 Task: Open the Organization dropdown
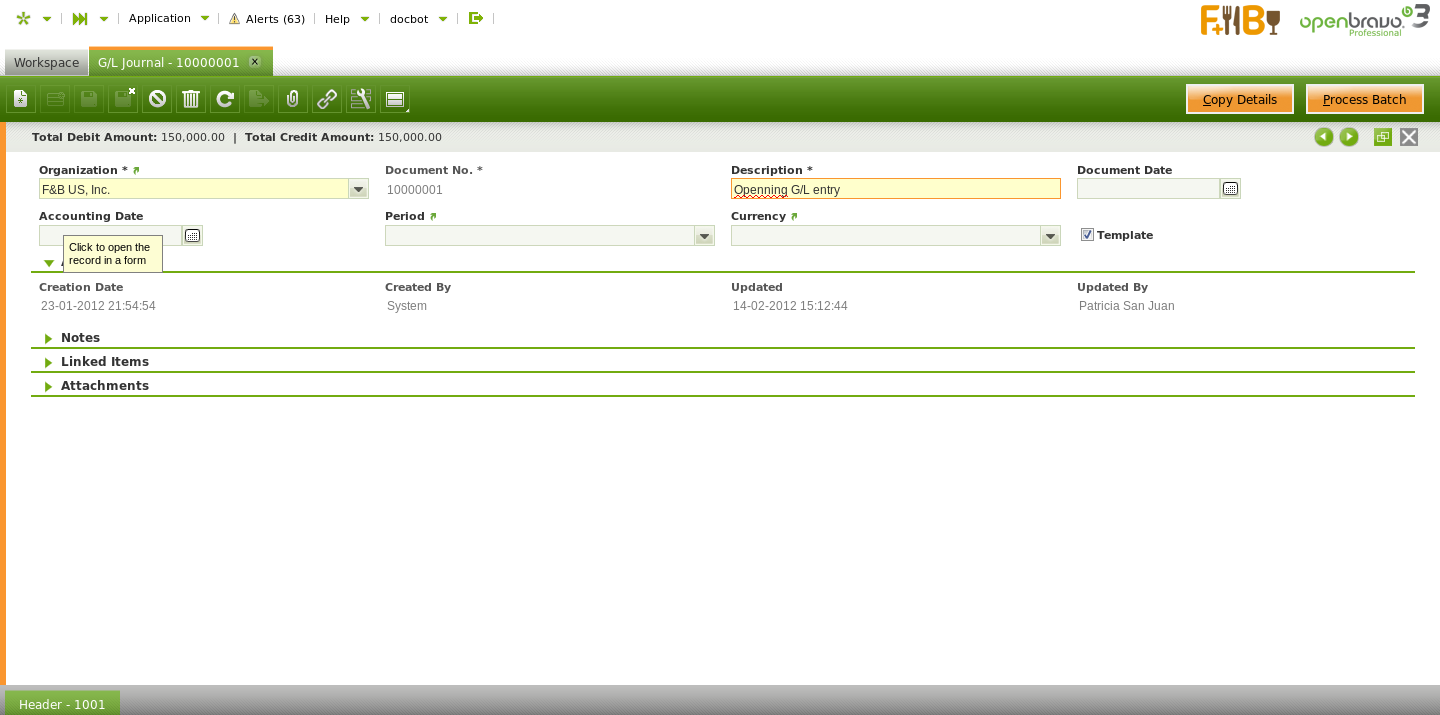[x=358, y=189]
